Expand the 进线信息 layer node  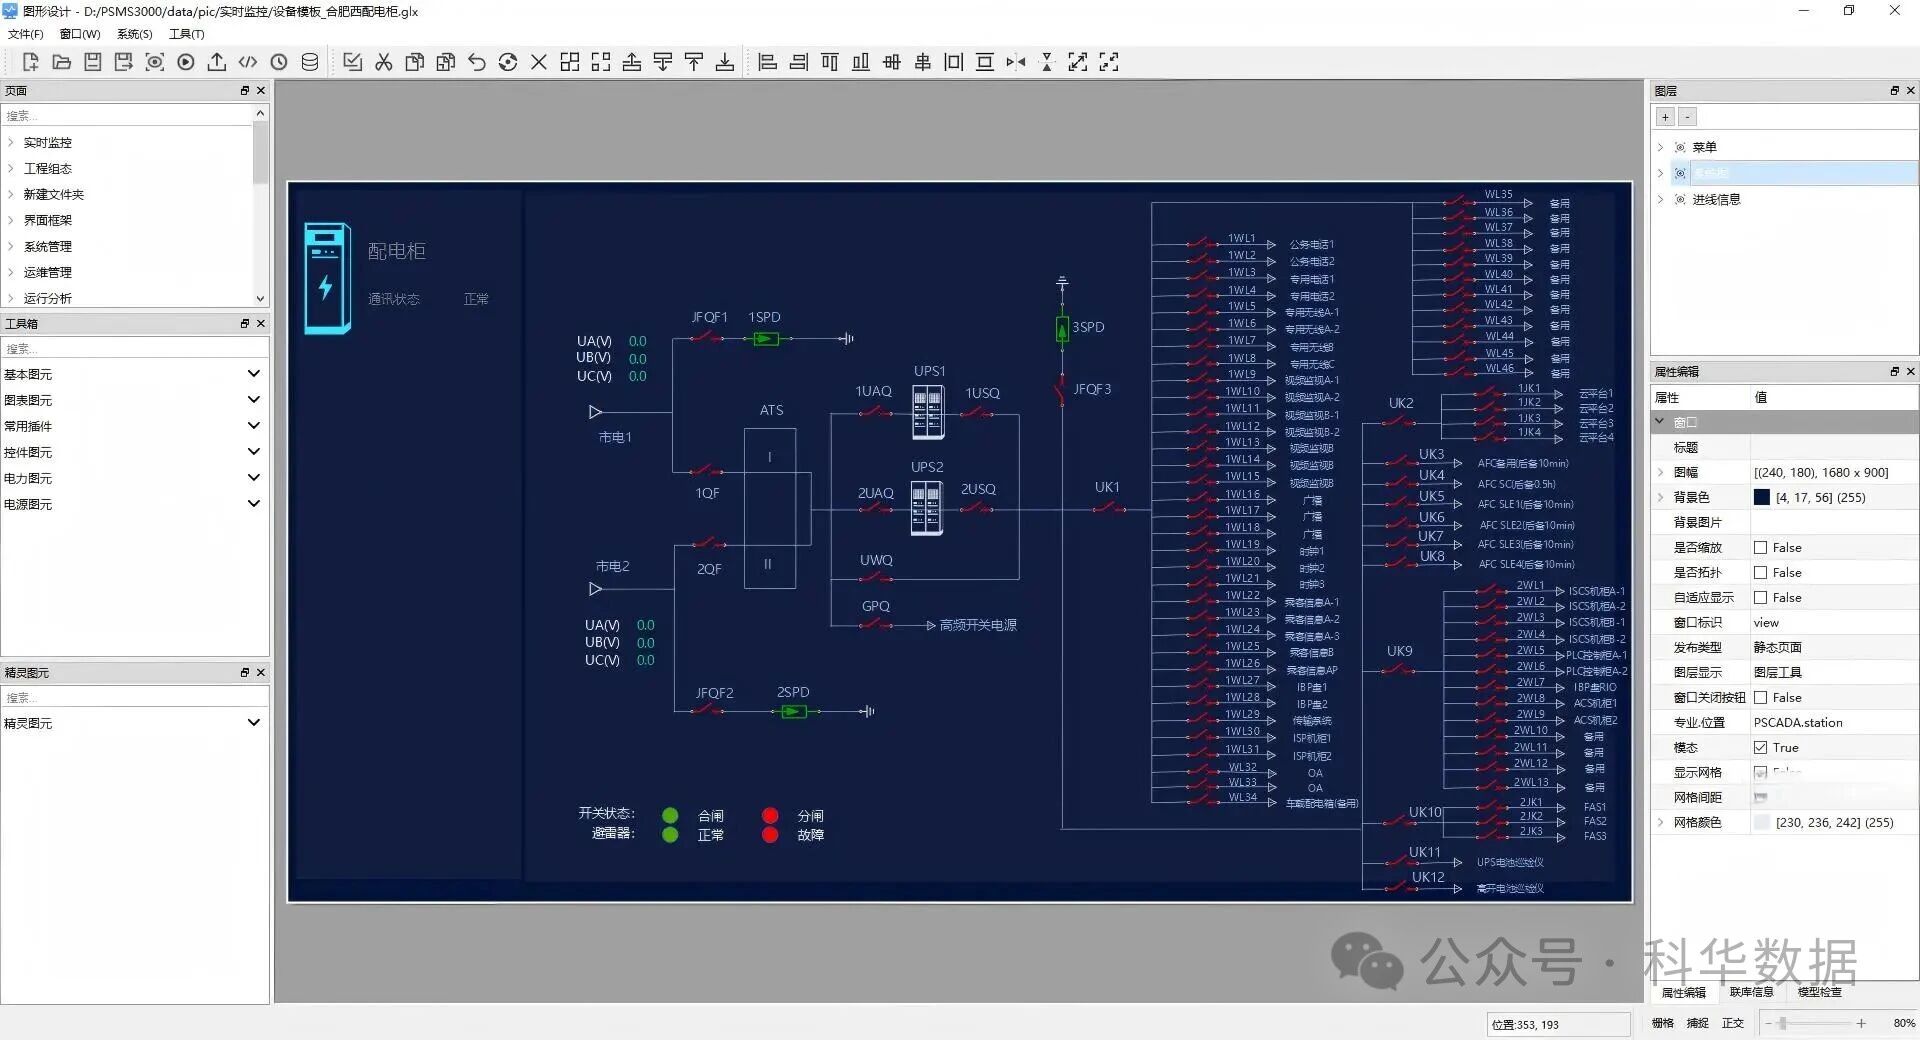(x=1661, y=199)
